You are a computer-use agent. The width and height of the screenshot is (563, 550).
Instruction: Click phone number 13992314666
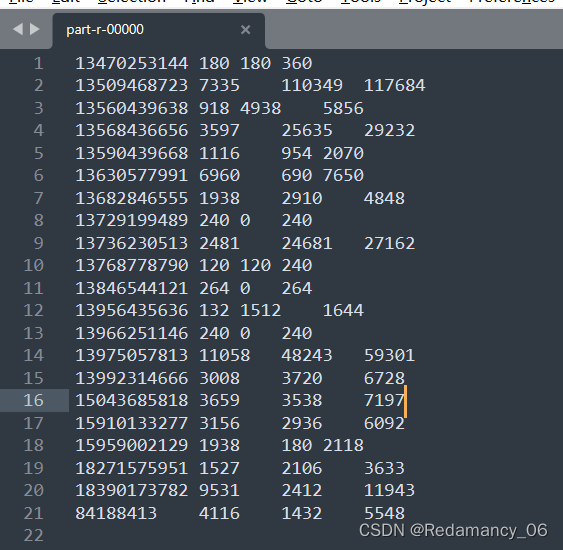point(131,378)
